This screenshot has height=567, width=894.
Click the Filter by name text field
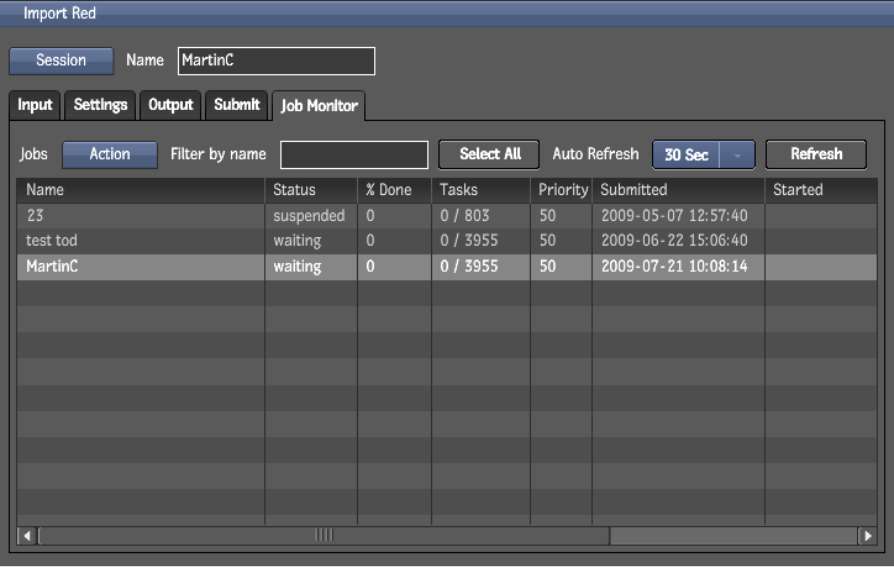[x=354, y=155]
